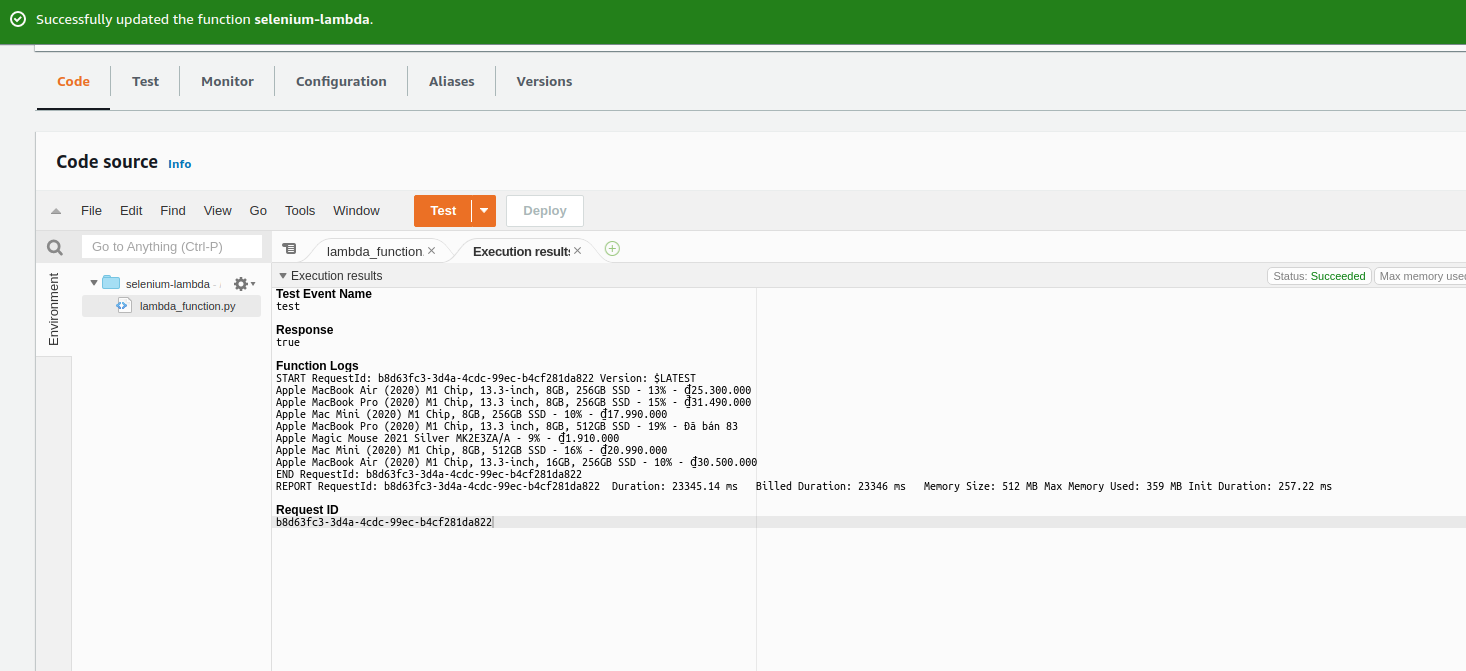Go to the Aliases tab
The image size is (1466, 671).
tap(451, 81)
